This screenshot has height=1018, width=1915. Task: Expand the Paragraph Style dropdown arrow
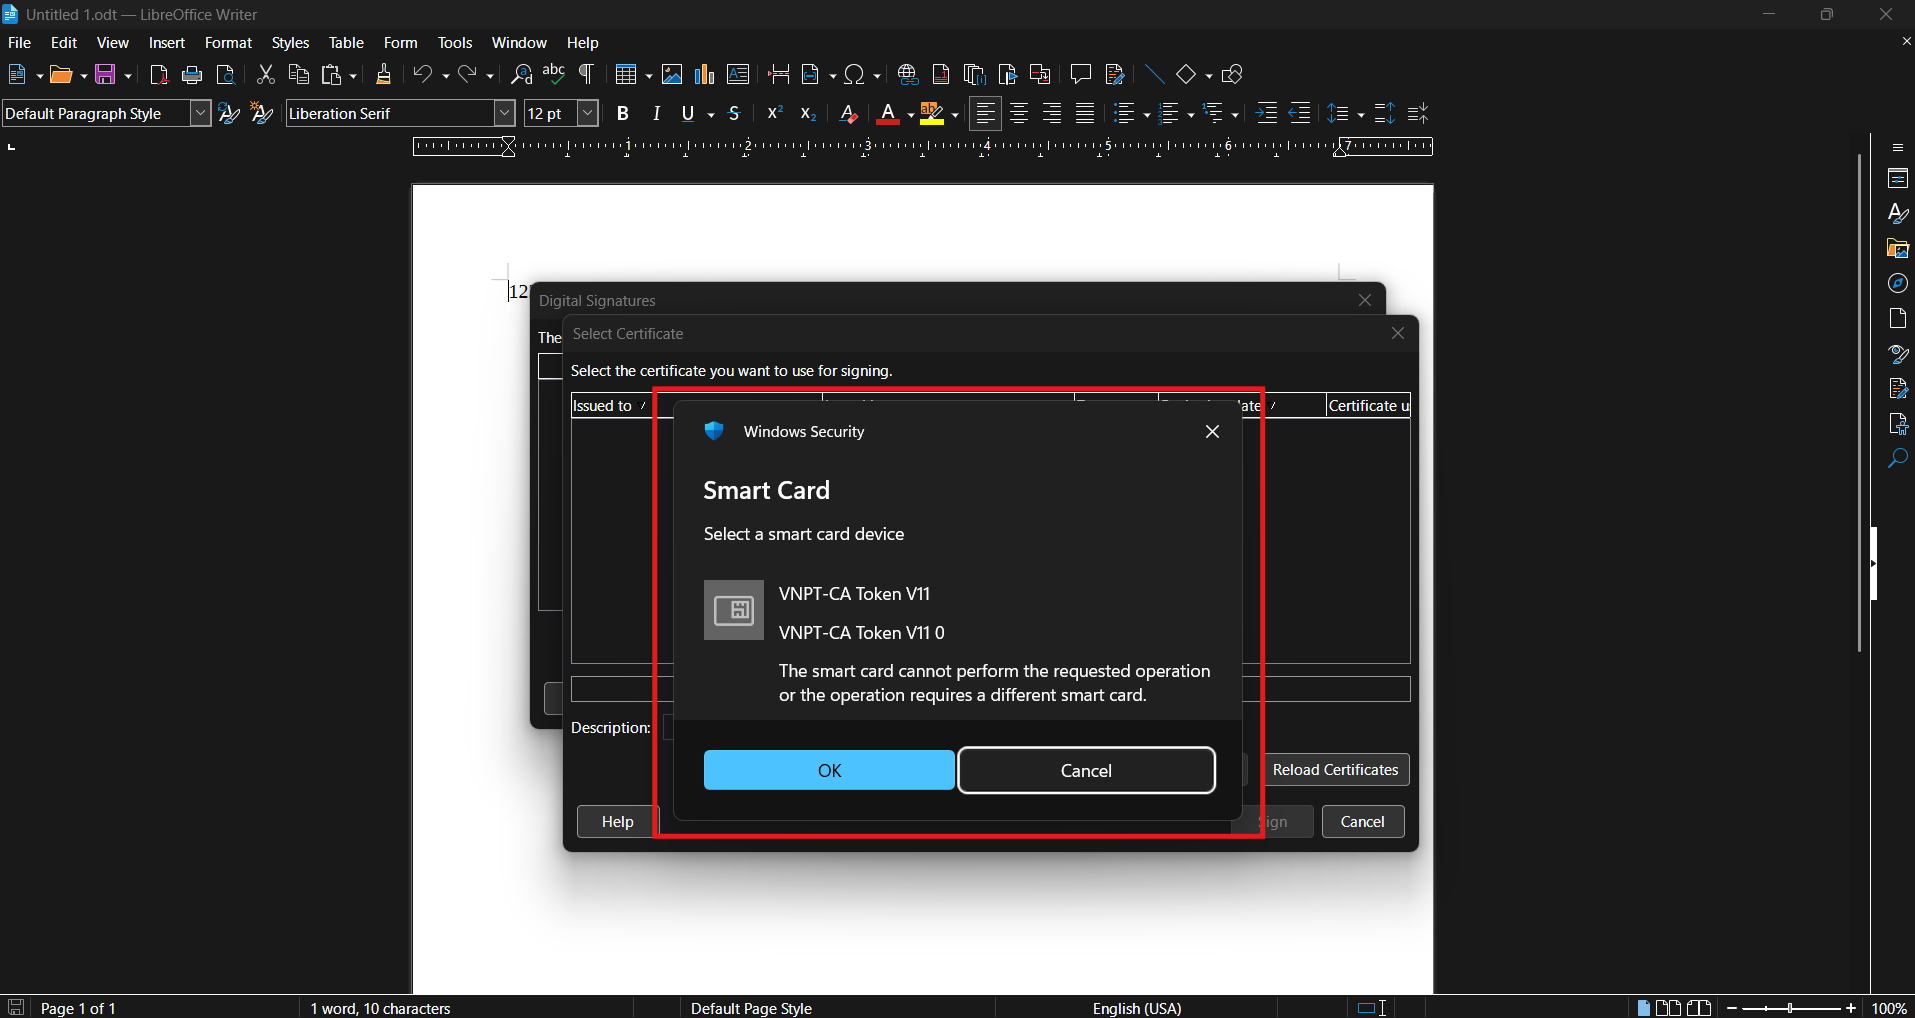(x=200, y=114)
